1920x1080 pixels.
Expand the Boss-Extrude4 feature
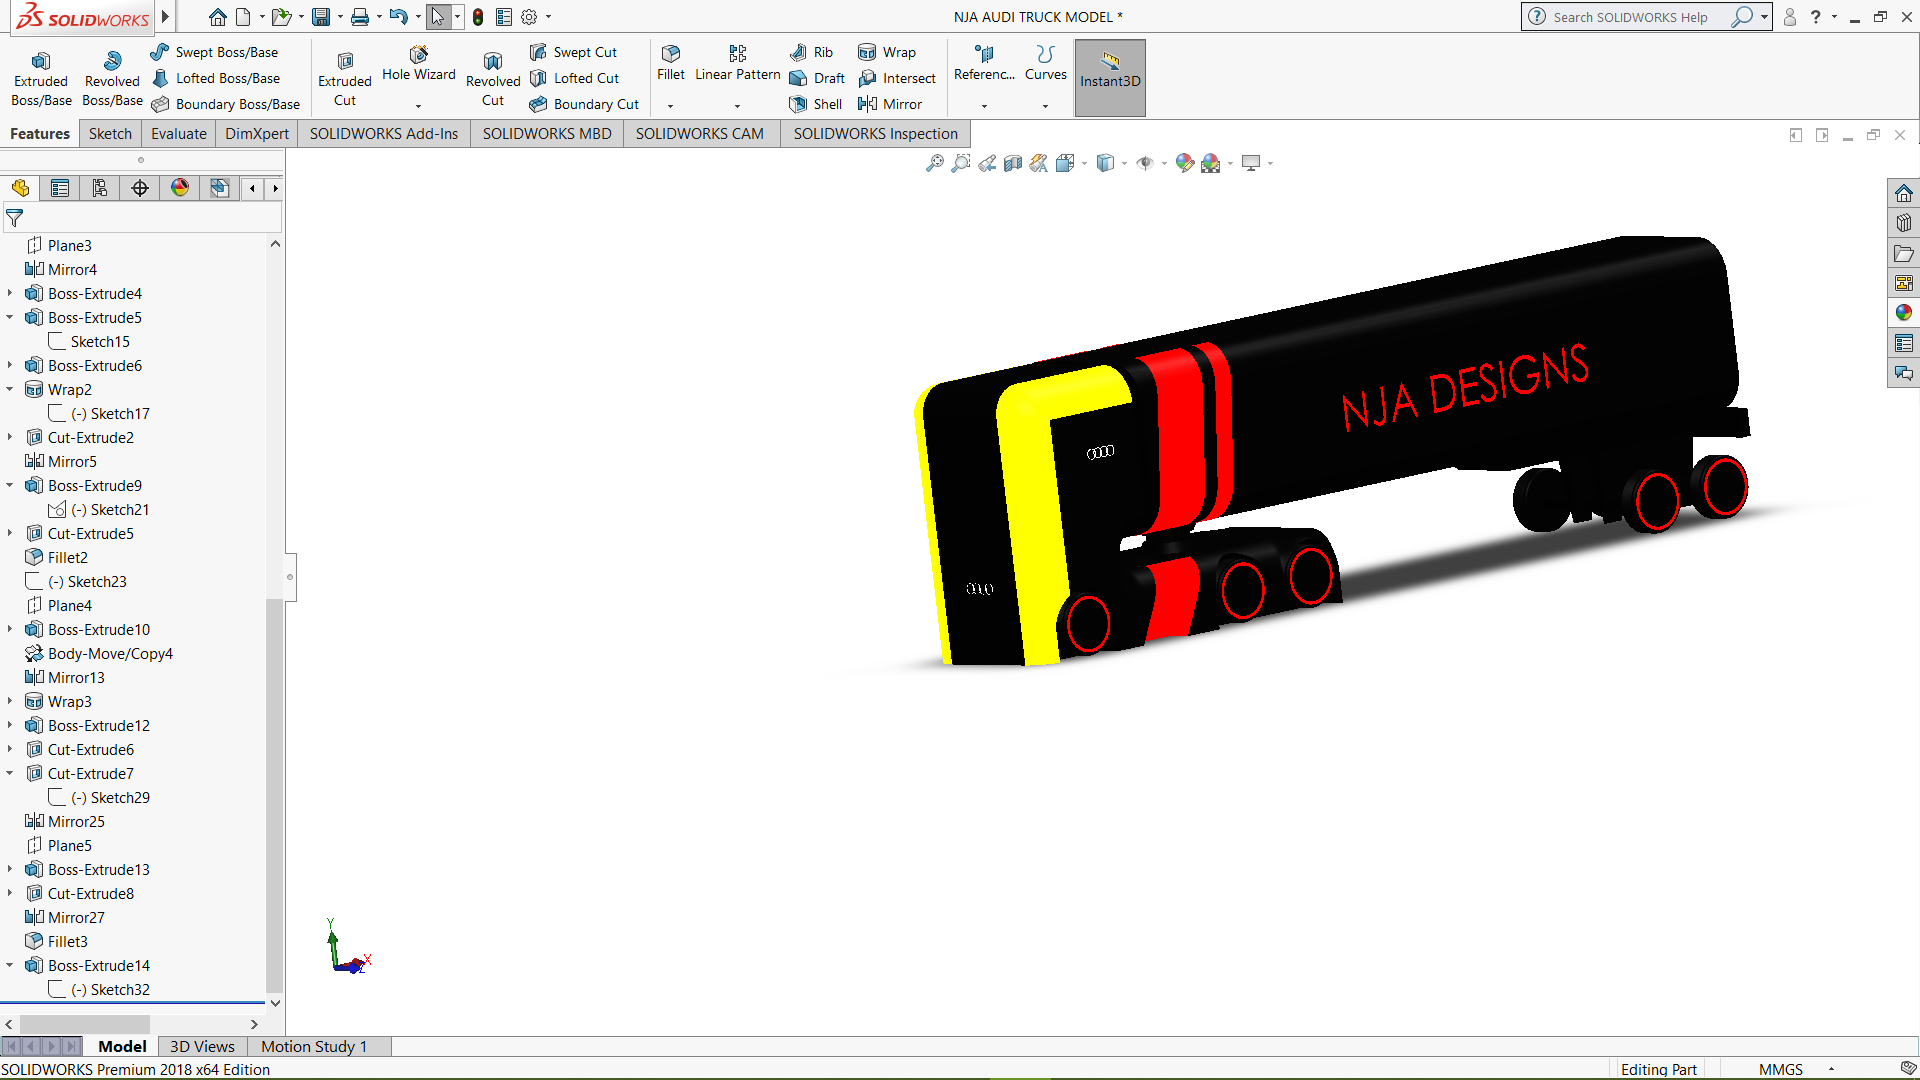click(10, 293)
